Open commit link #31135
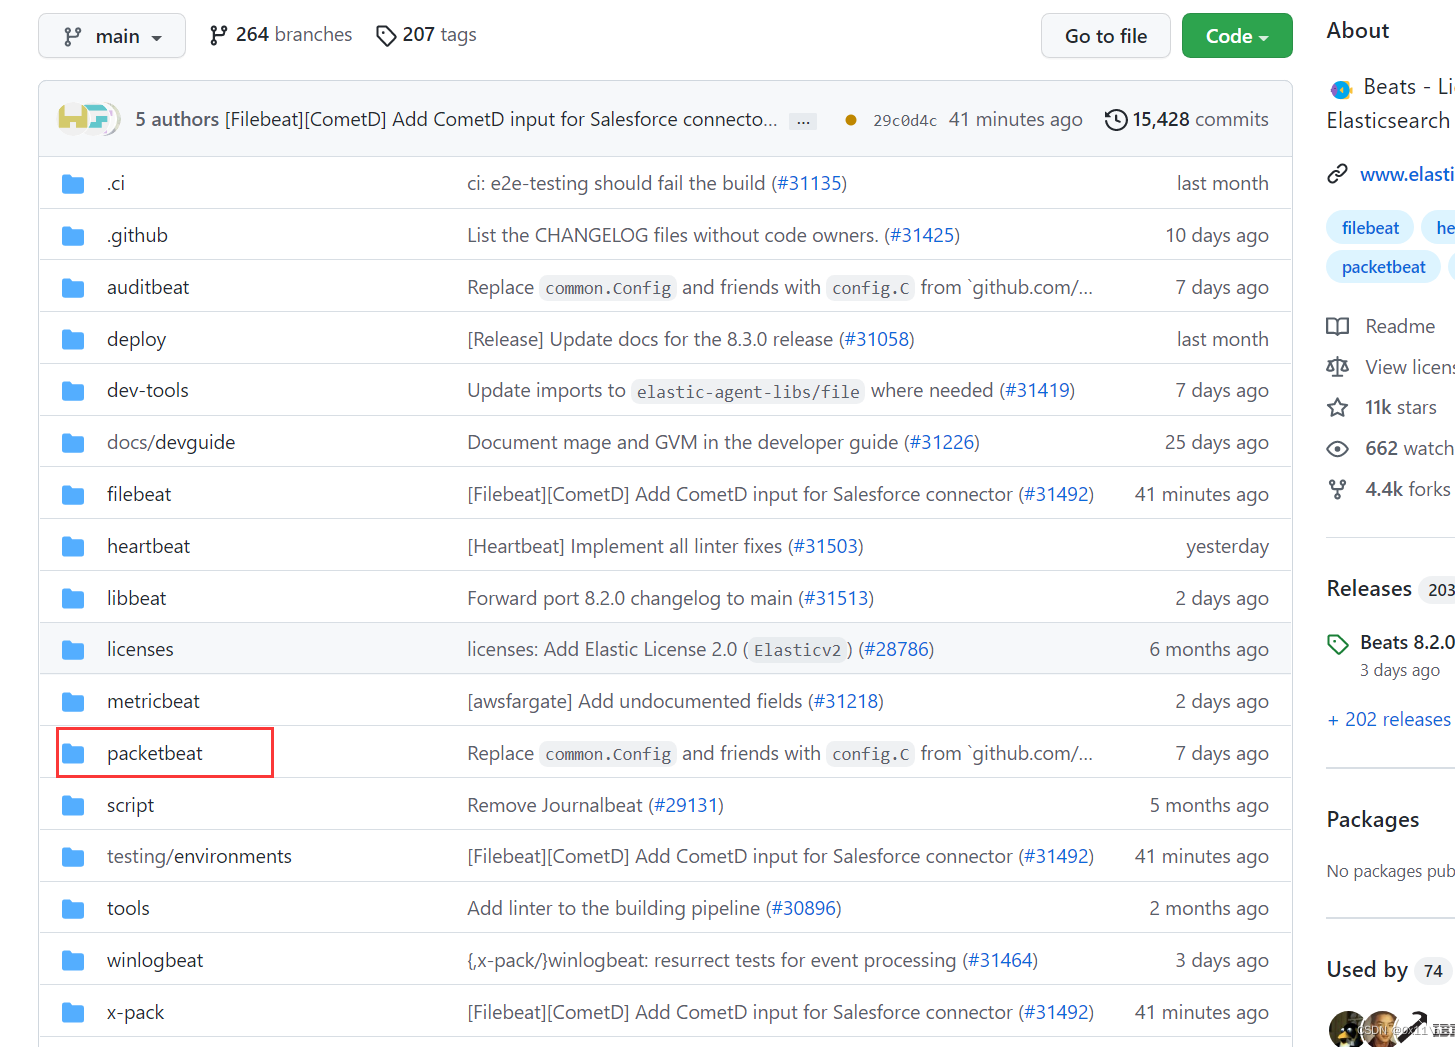The image size is (1455, 1047). (809, 183)
